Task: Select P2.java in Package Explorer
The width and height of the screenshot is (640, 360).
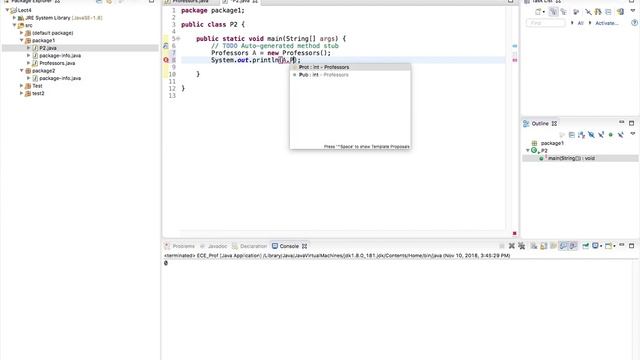Action: [x=48, y=48]
